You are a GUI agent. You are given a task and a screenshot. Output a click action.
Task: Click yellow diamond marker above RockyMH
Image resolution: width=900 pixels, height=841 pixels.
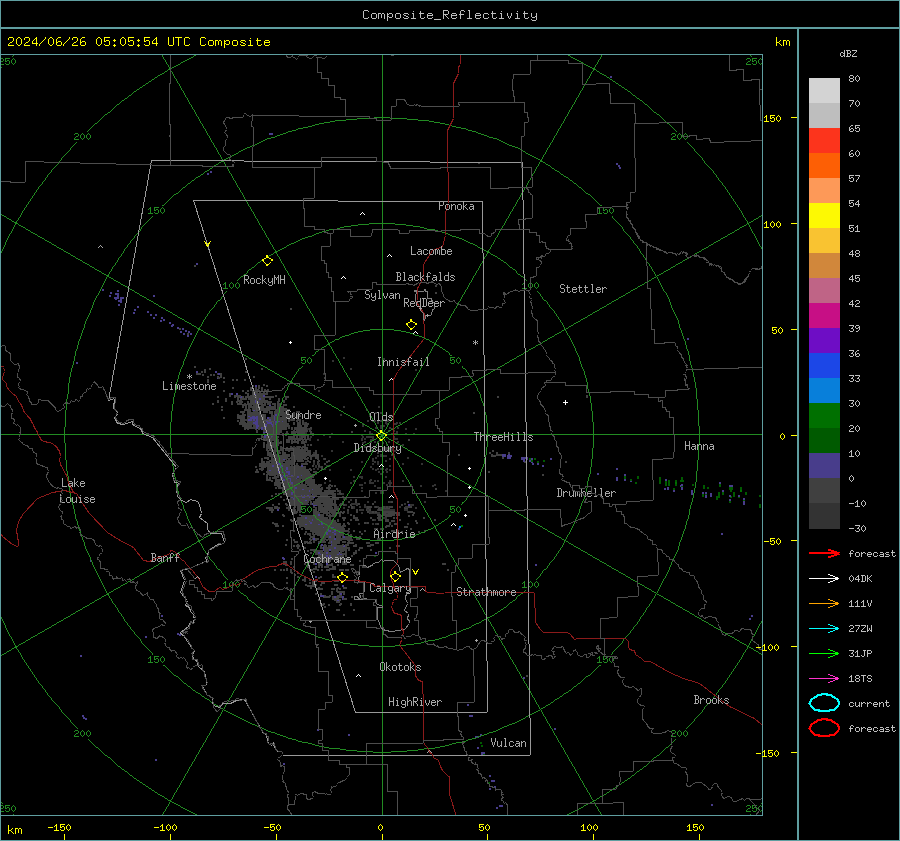[x=267, y=261]
